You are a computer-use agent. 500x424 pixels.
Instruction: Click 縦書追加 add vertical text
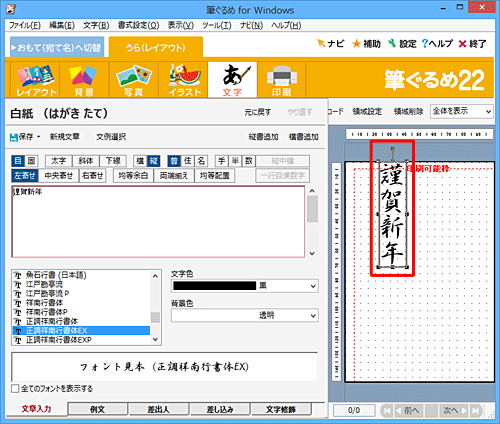pos(263,137)
